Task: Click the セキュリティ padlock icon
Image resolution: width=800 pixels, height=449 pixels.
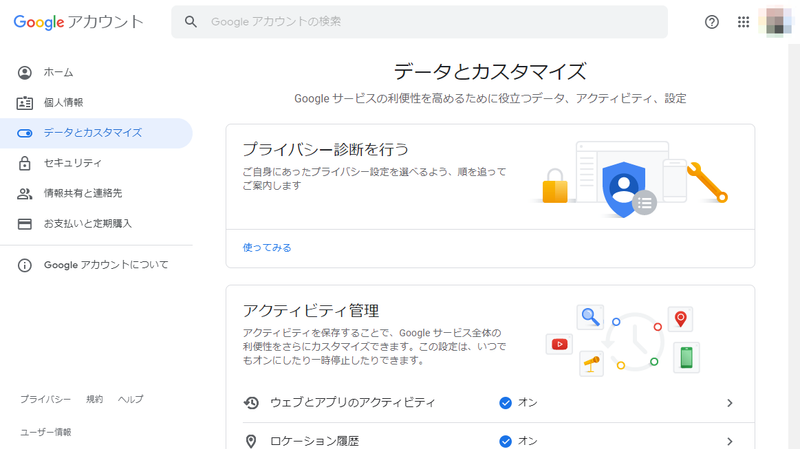Action: (24, 163)
